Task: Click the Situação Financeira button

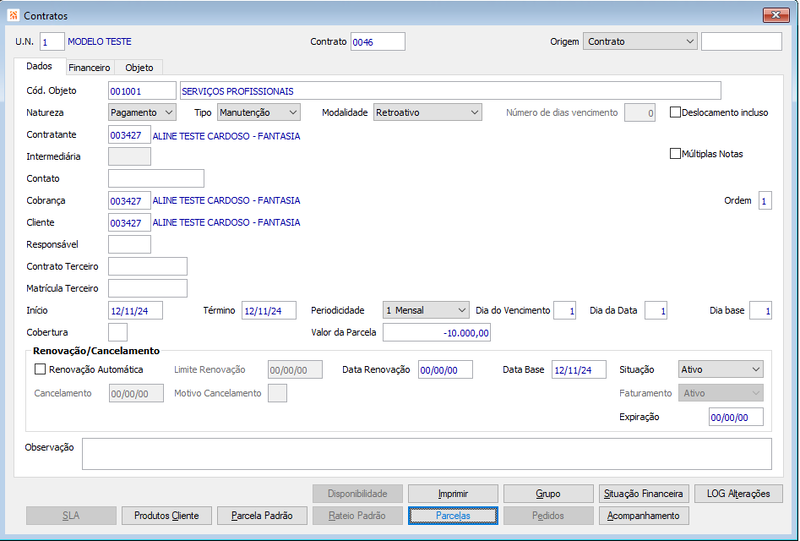Action: coord(643,494)
